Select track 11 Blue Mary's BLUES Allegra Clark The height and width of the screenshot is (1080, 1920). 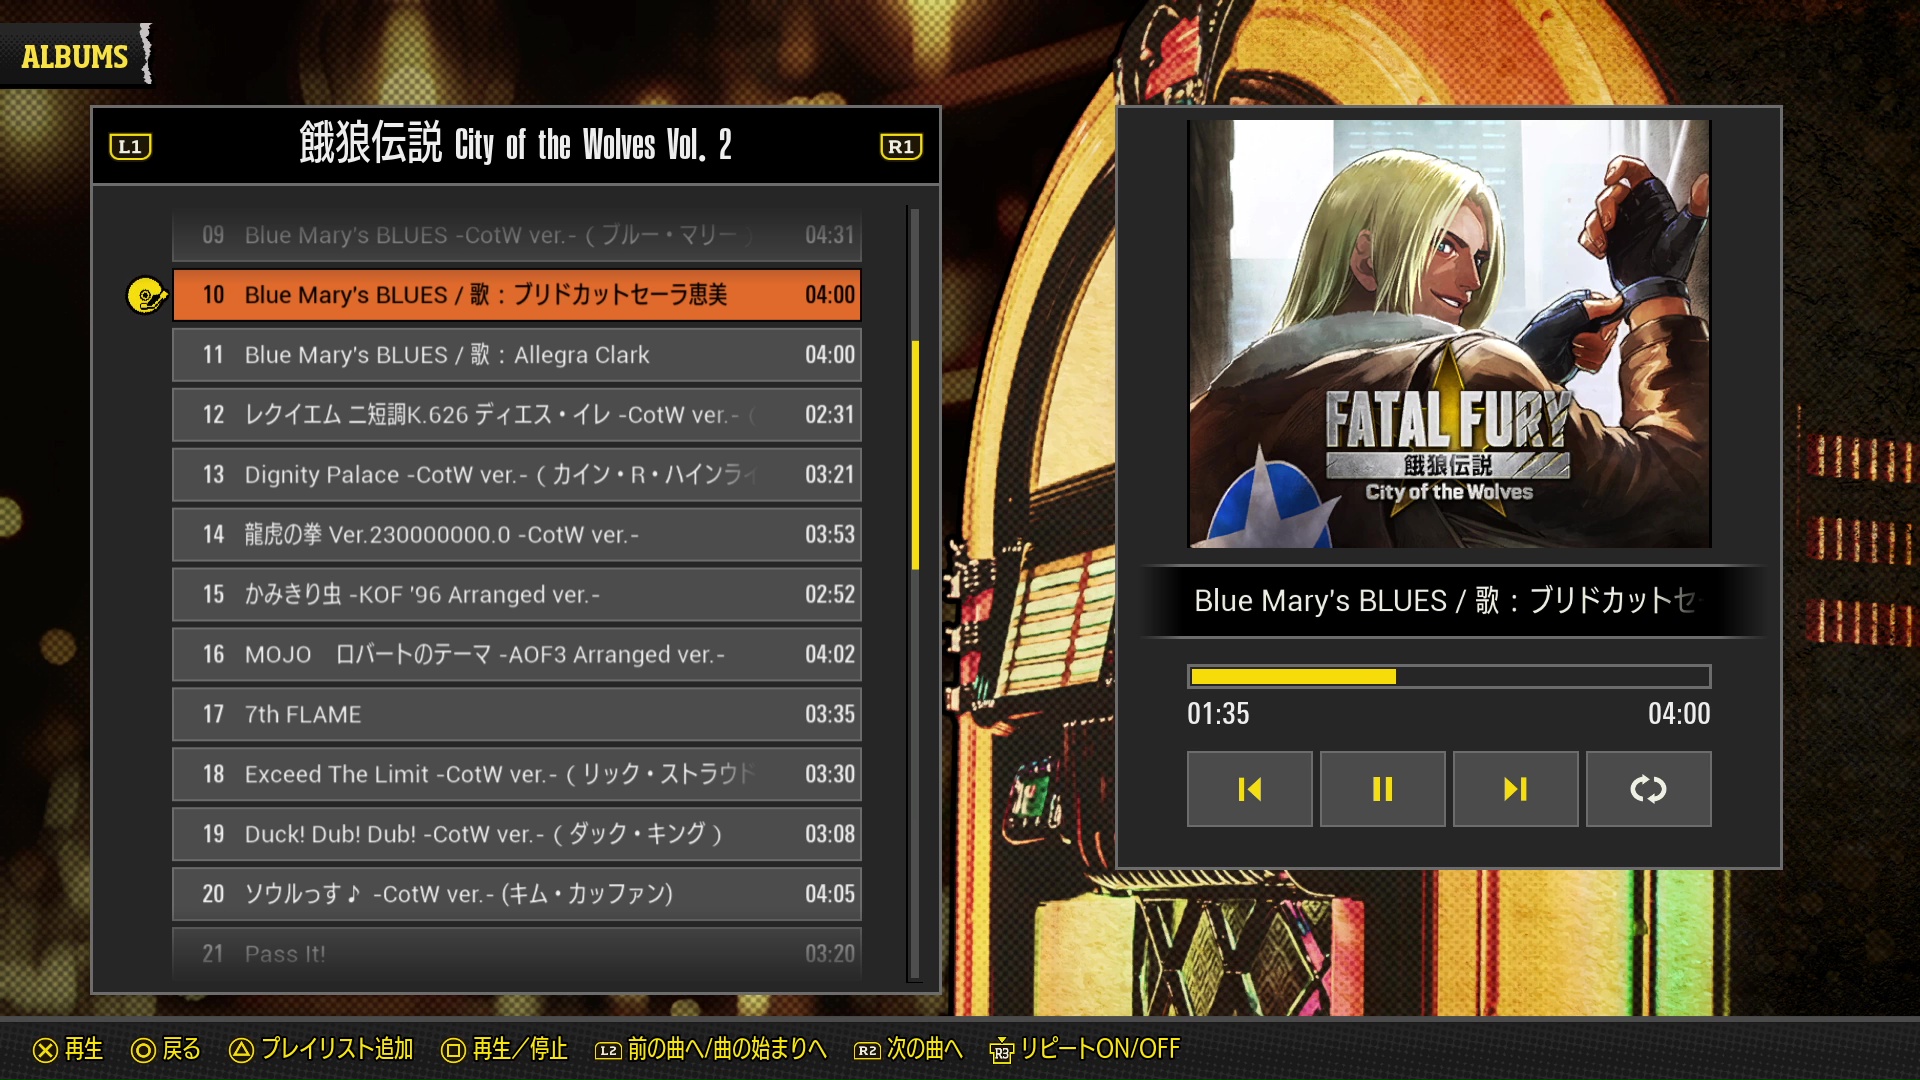[x=517, y=355]
